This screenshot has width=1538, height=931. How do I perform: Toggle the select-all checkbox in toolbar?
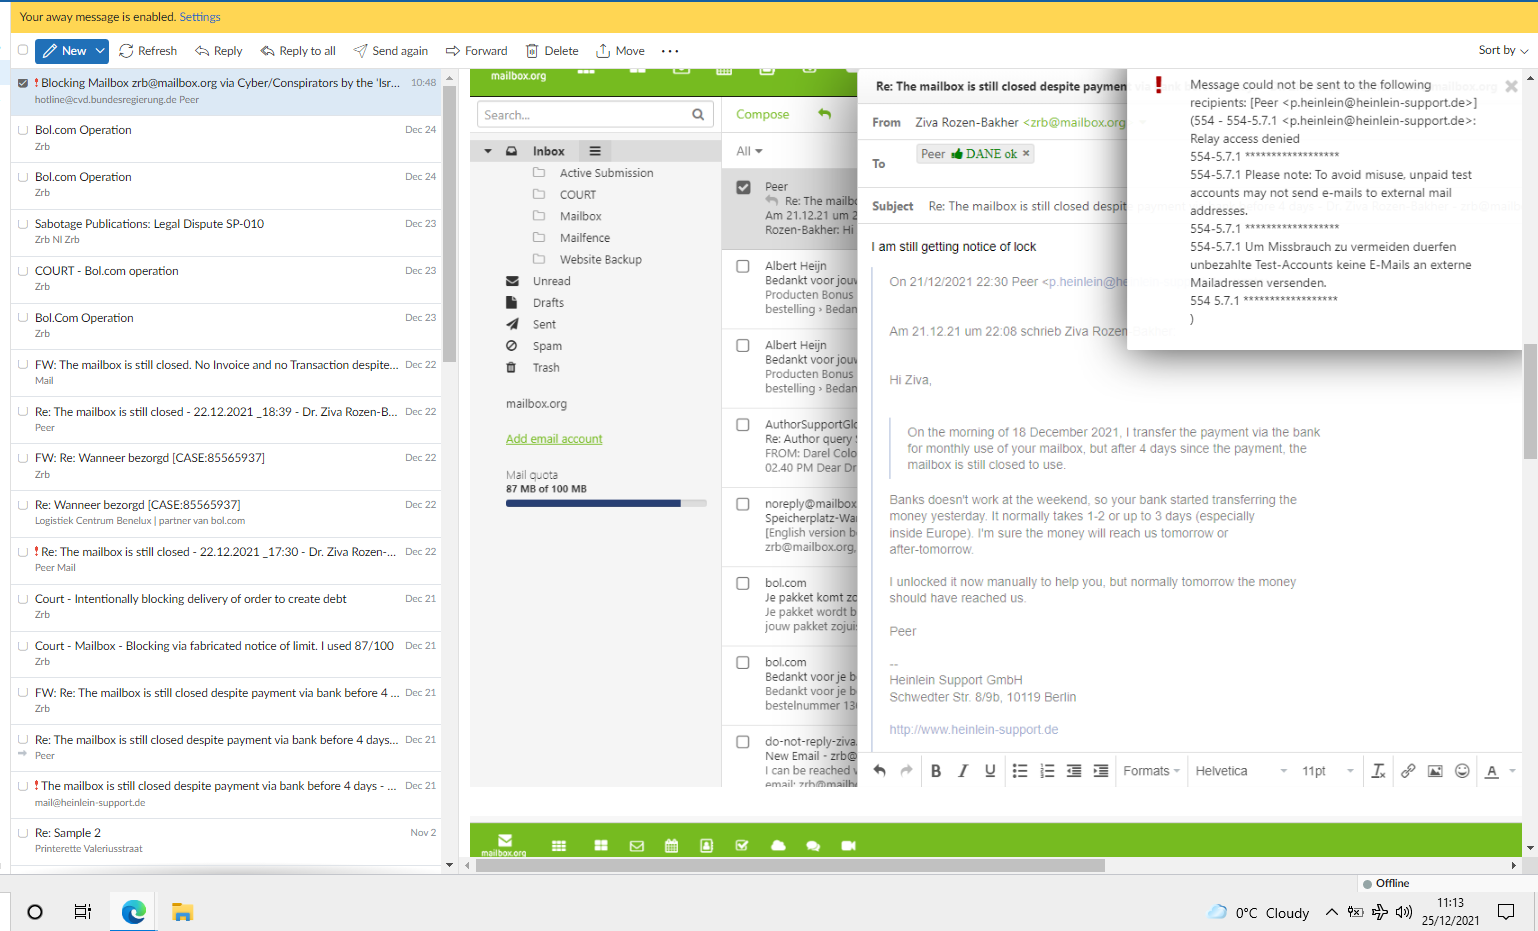[x=23, y=50]
